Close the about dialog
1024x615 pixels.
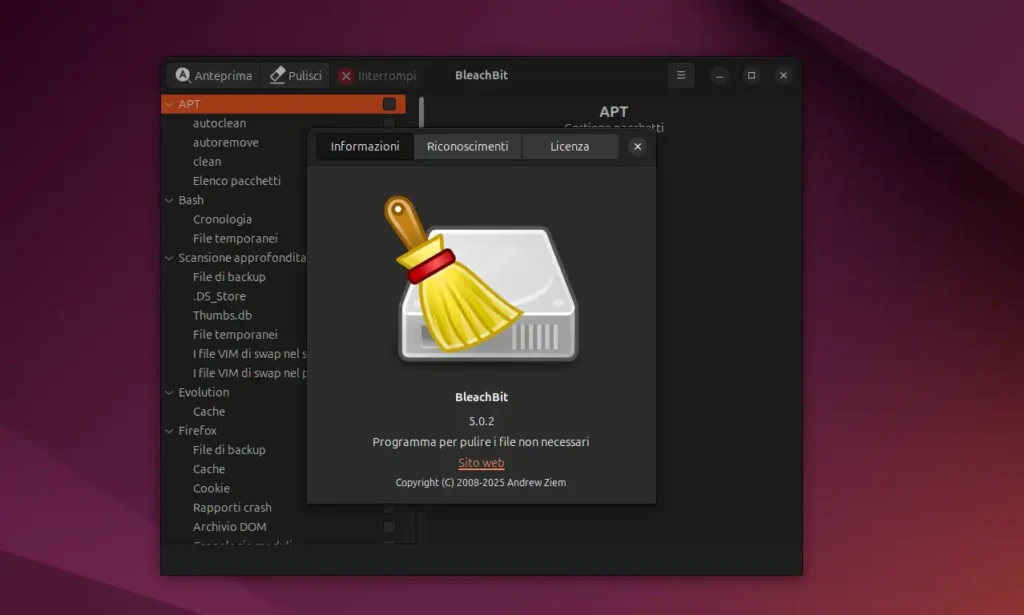[637, 146]
